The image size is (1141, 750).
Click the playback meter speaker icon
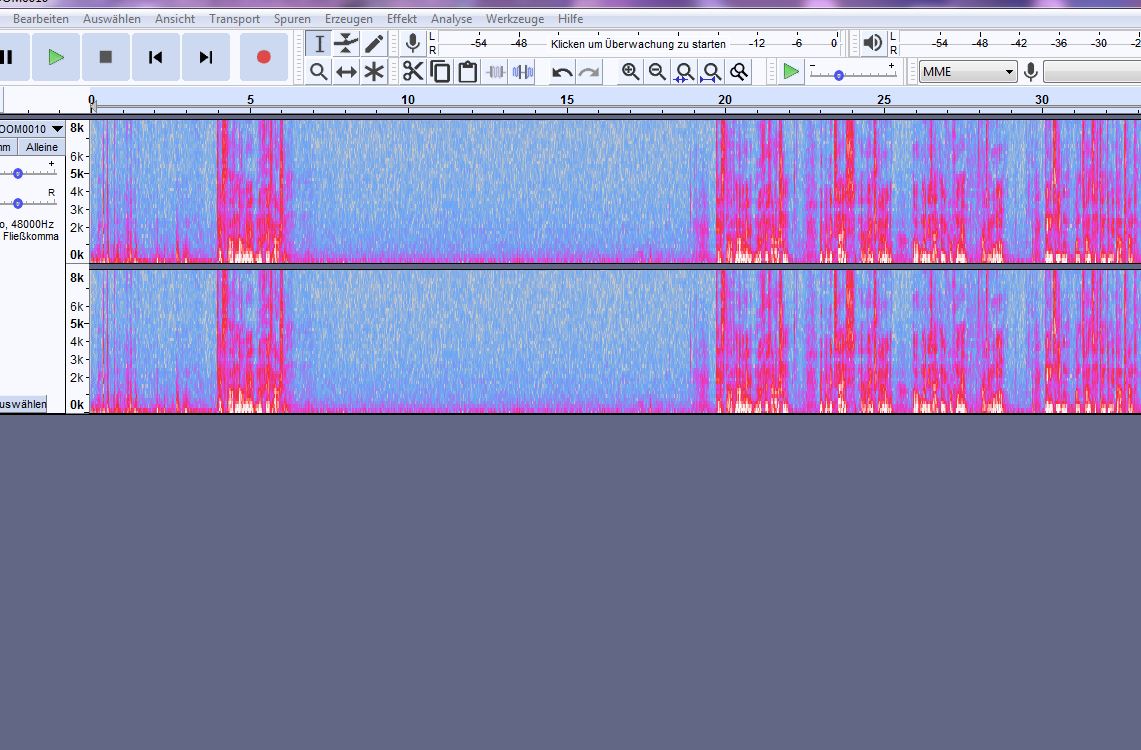[x=872, y=44]
